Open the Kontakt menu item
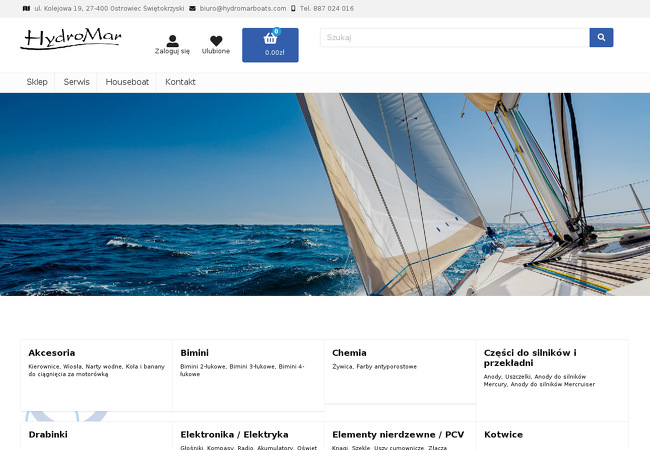The height and width of the screenshot is (450, 650). click(x=180, y=82)
